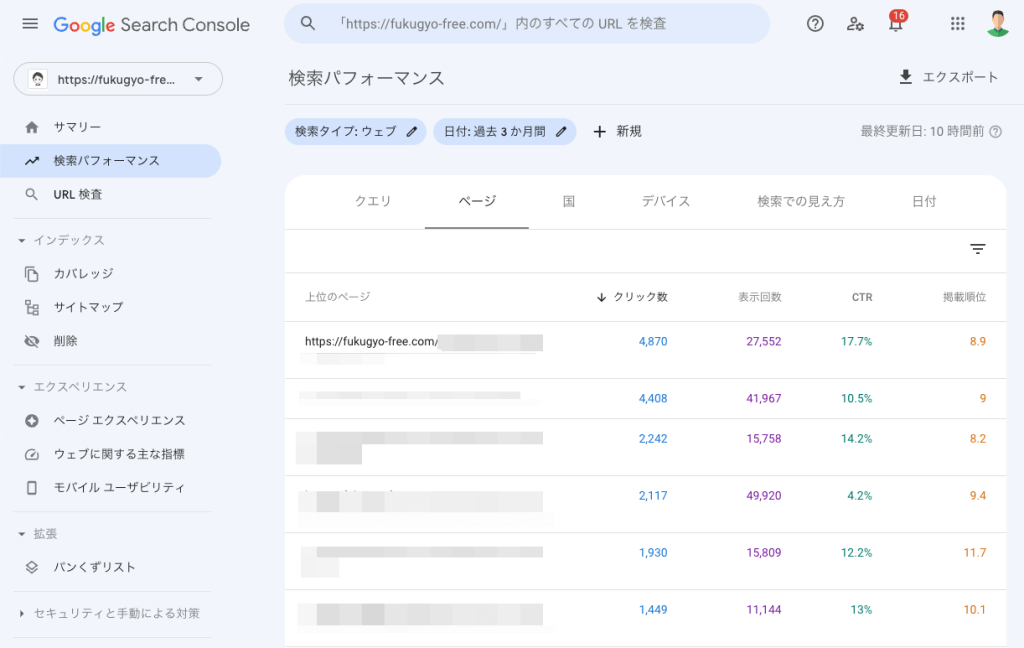
Task: Click 日付: 過去 3 か月間 filter chip
Action: [x=505, y=132]
